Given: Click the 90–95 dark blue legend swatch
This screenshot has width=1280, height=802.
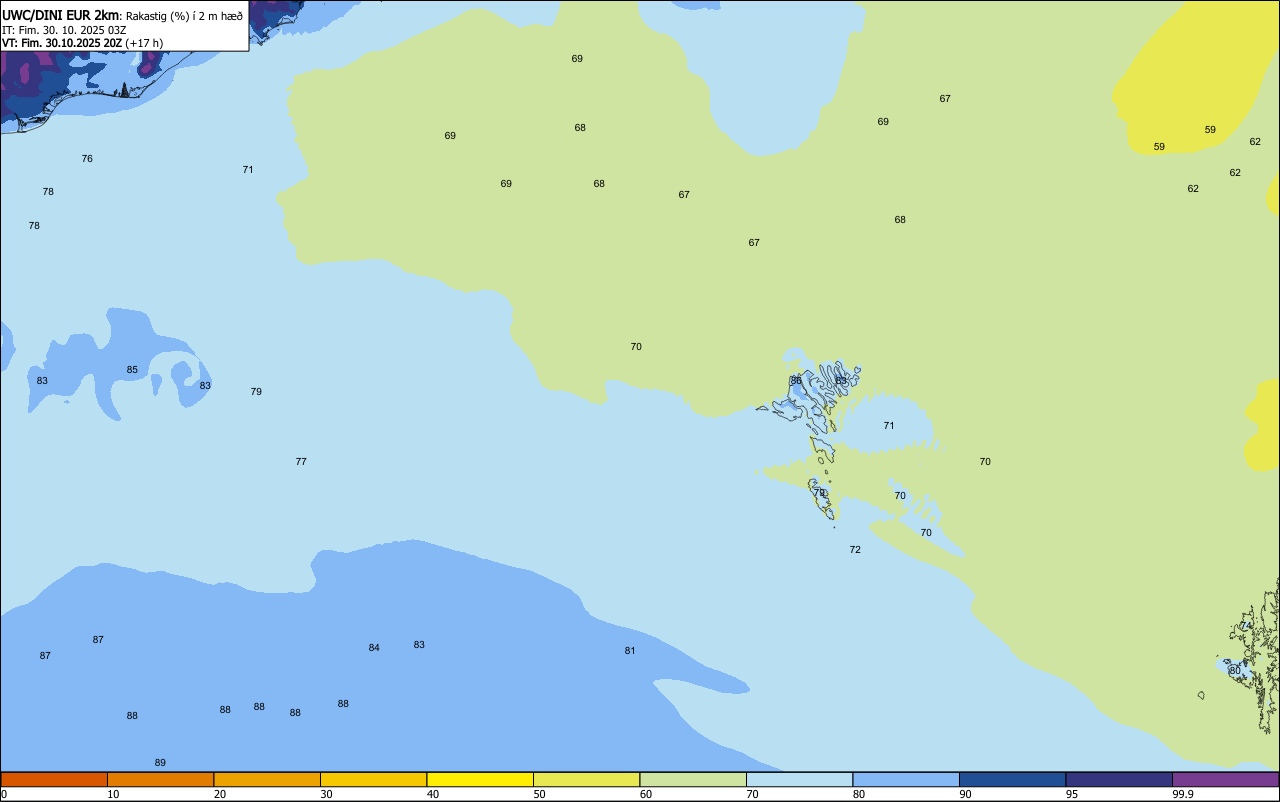Looking at the screenshot, I should (1012, 779).
